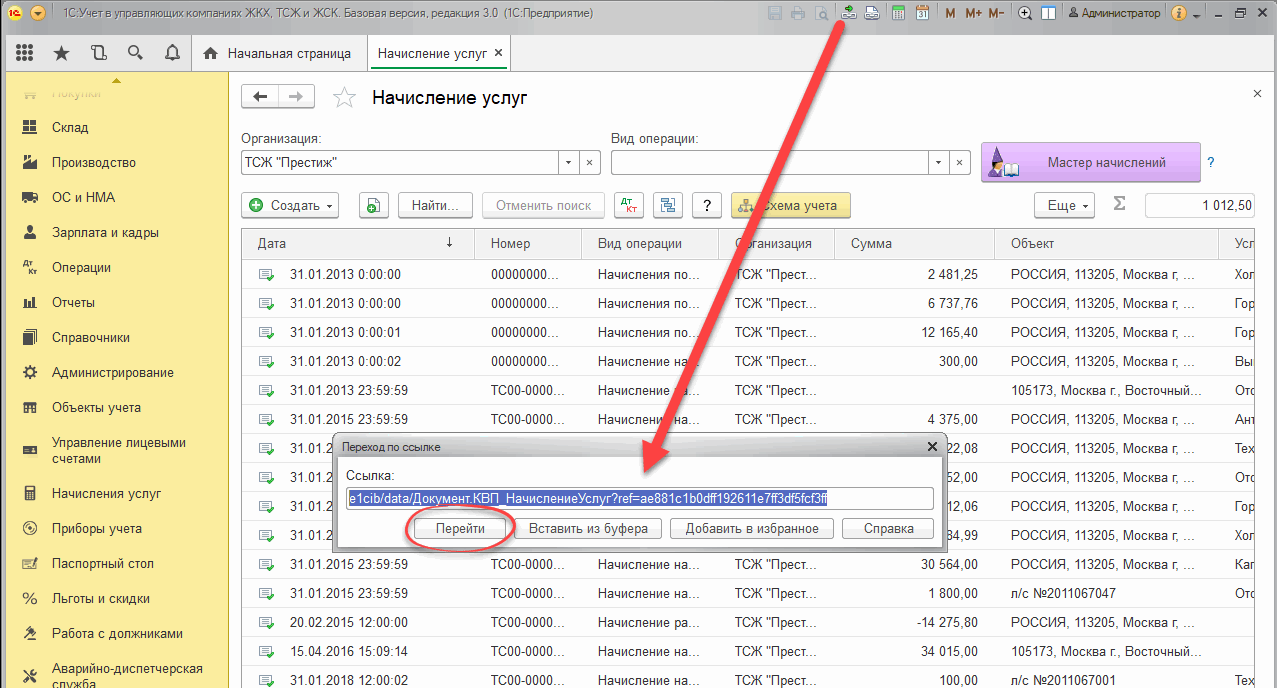Open the calendar from the title bar
1277x688 pixels.
(x=921, y=13)
